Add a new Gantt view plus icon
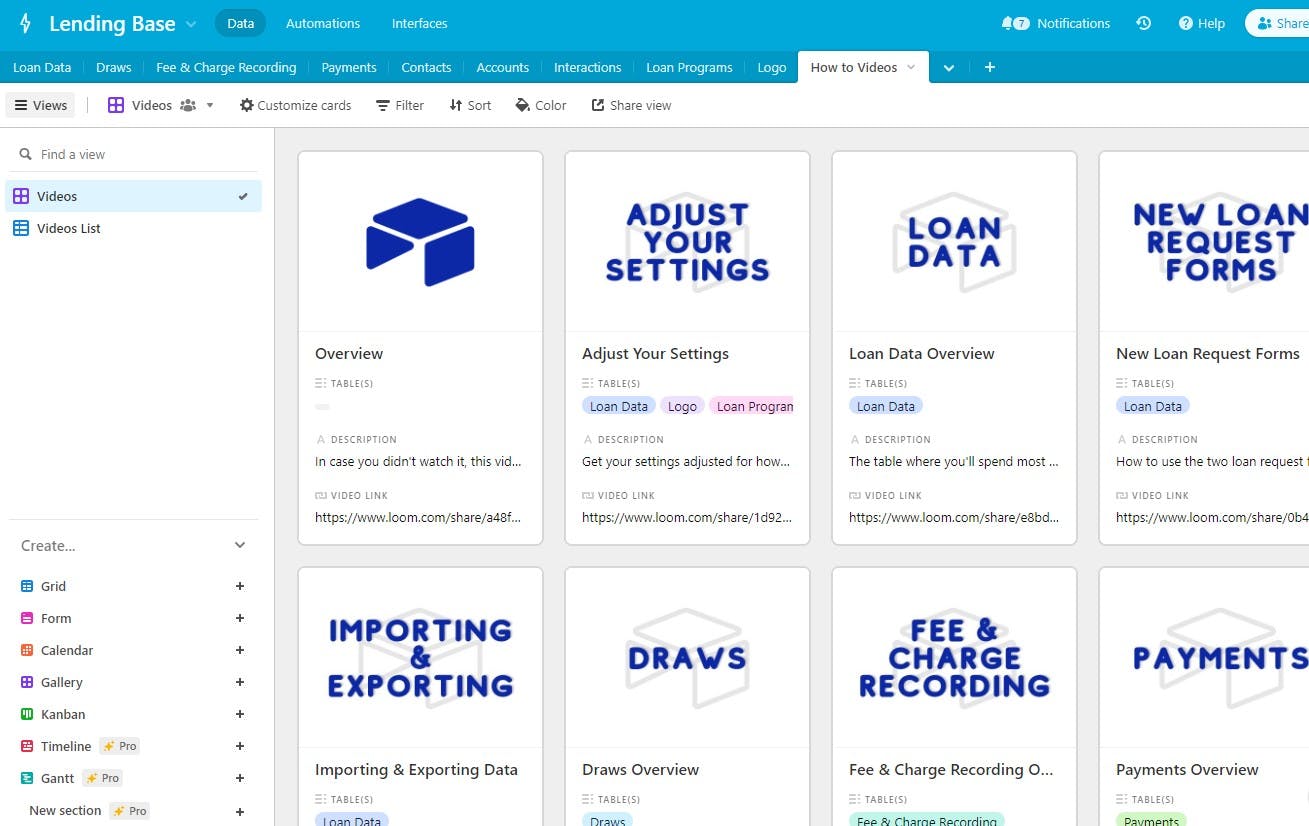The width and height of the screenshot is (1309, 826). [240, 778]
